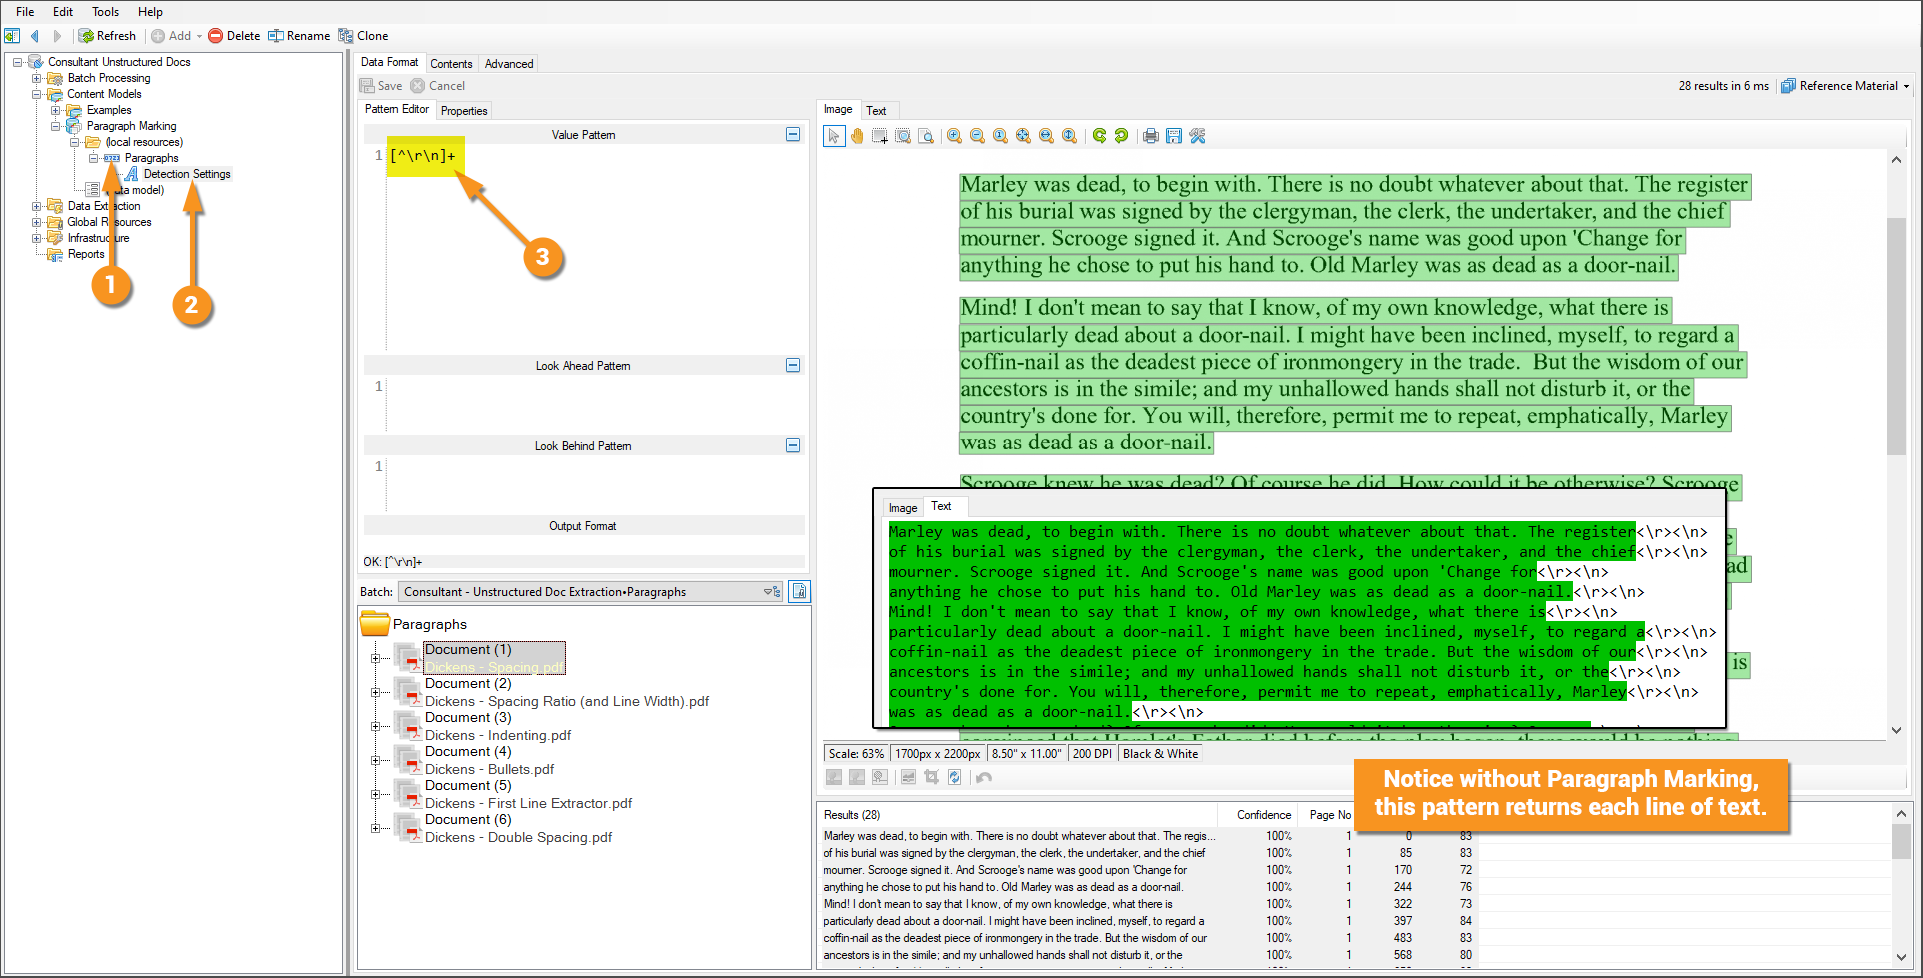The width and height of the screenshot is (1923, 978).
Task: Switch to the Advanced tab
Action: pyautogui.click(x=509, y=63)
